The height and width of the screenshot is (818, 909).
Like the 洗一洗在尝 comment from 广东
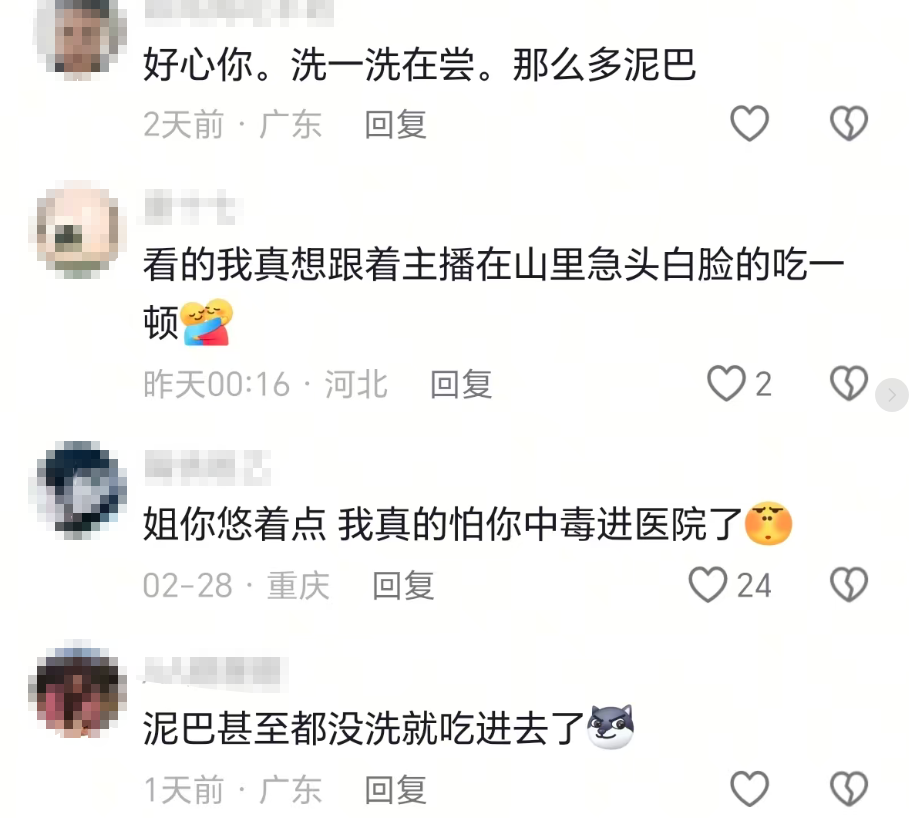tap(749, 123)
